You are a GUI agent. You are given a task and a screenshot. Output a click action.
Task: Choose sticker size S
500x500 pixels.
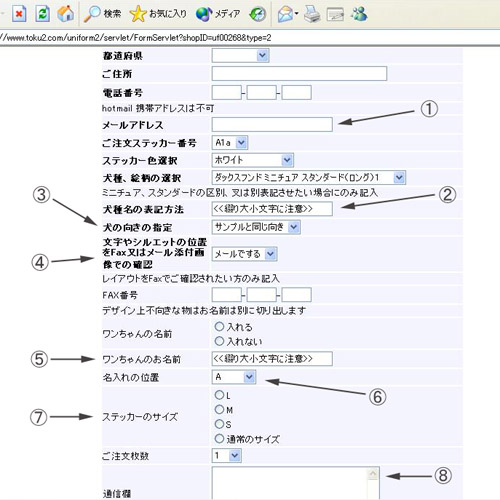pos(219,424)
